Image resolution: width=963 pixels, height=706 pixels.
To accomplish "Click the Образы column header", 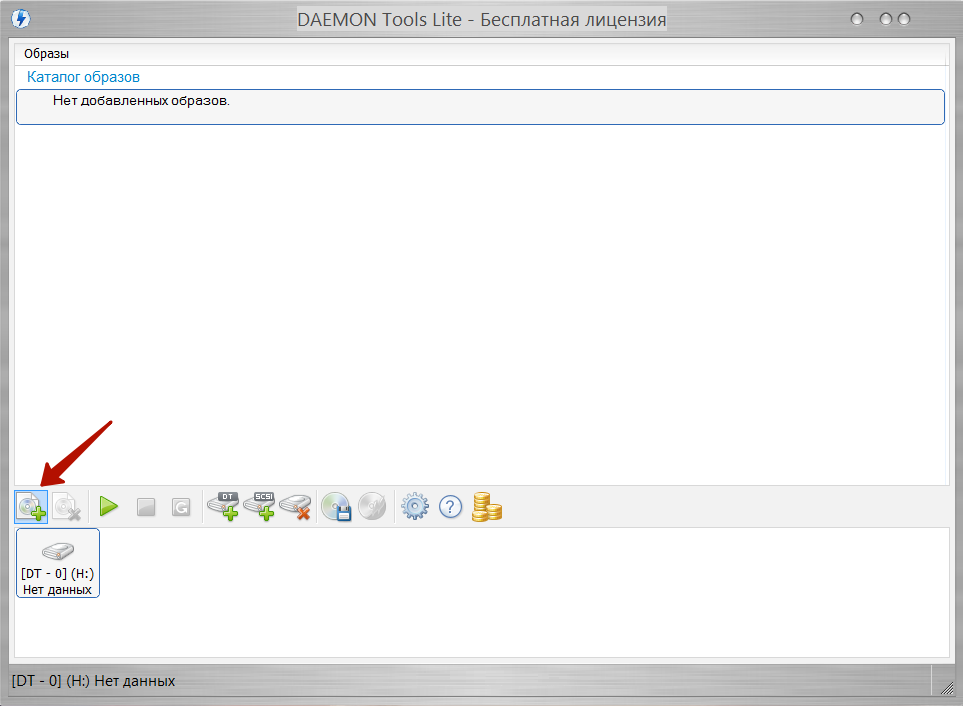I will 47,54.
